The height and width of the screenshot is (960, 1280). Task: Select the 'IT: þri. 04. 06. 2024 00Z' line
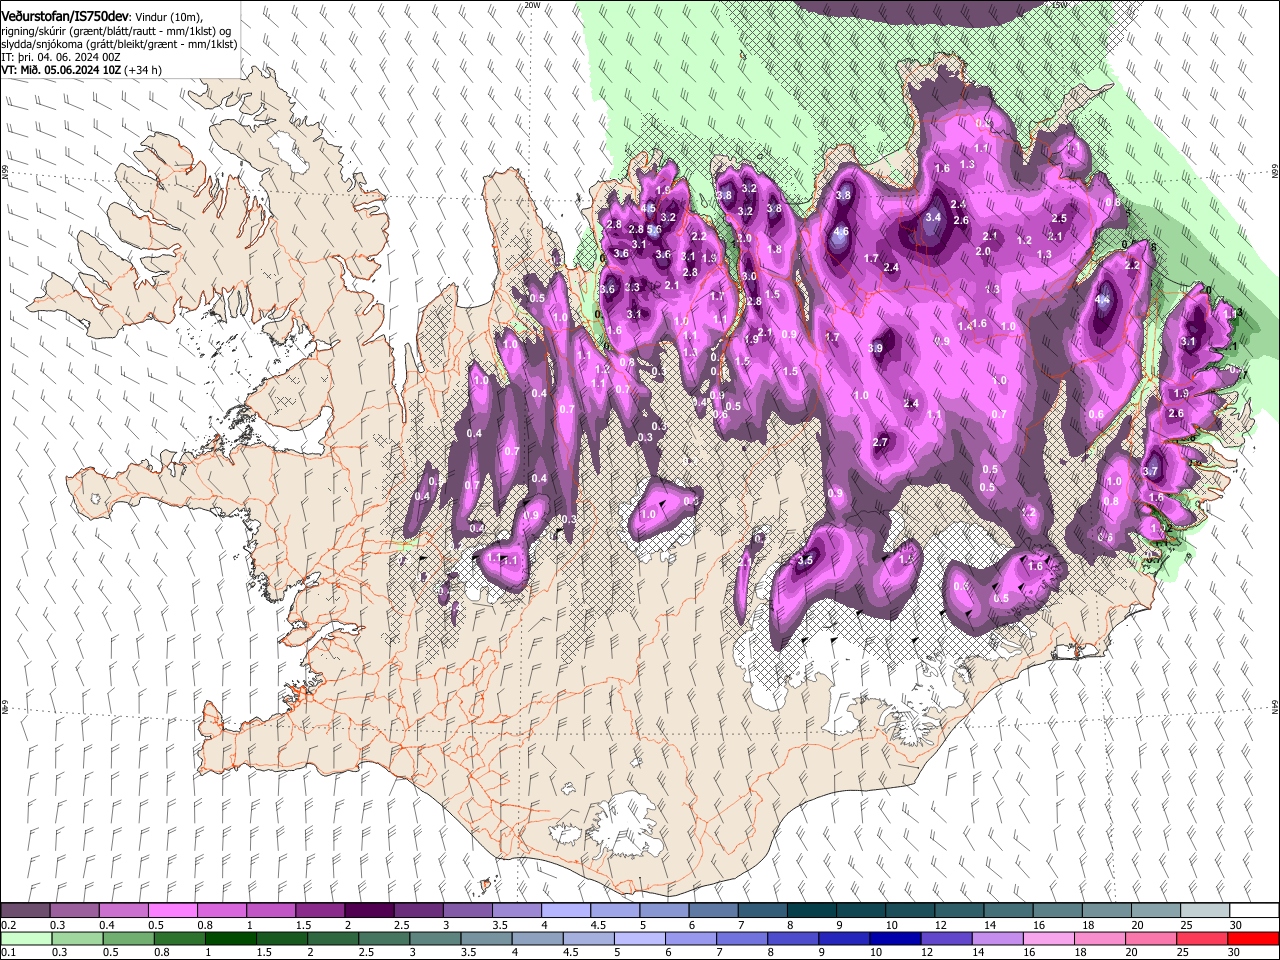(x=61, y=57)
